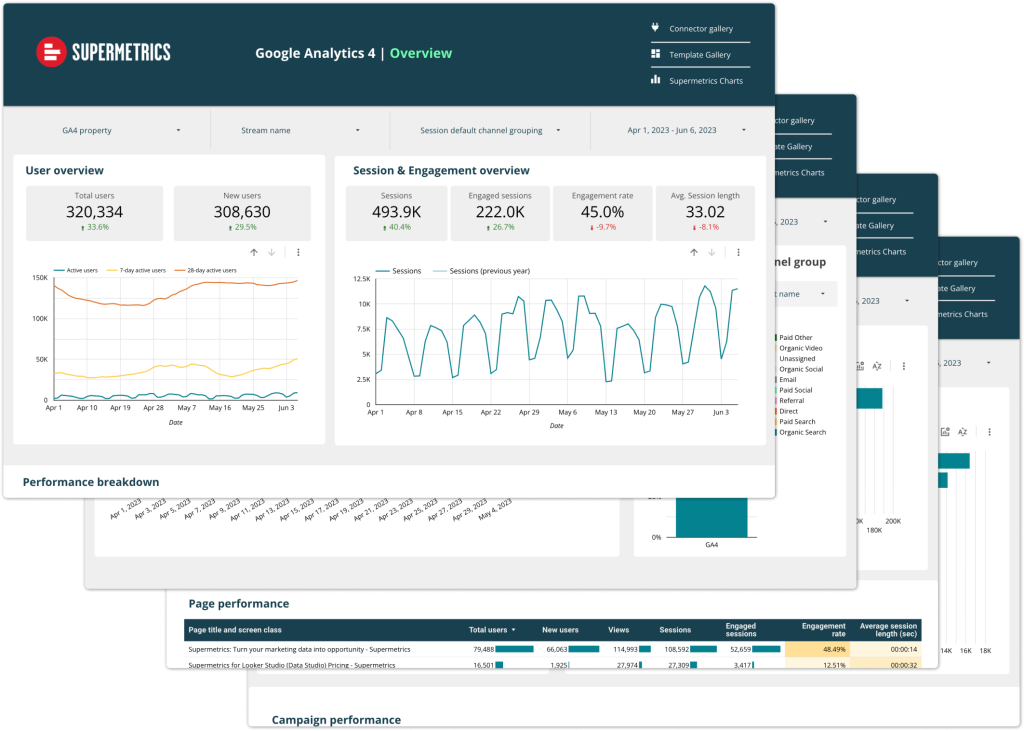Open date range dropdown in Campaign performance window
Image resolution: width=1024 pixels, height=731 pixels.
click(965, 363)
